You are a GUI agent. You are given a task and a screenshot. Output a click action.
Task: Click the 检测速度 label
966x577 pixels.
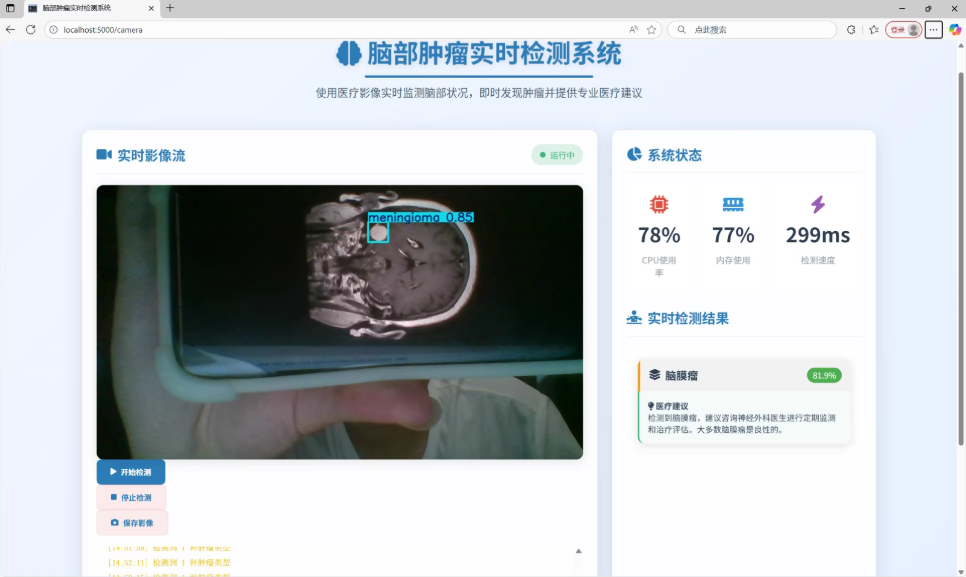[818, 260]
